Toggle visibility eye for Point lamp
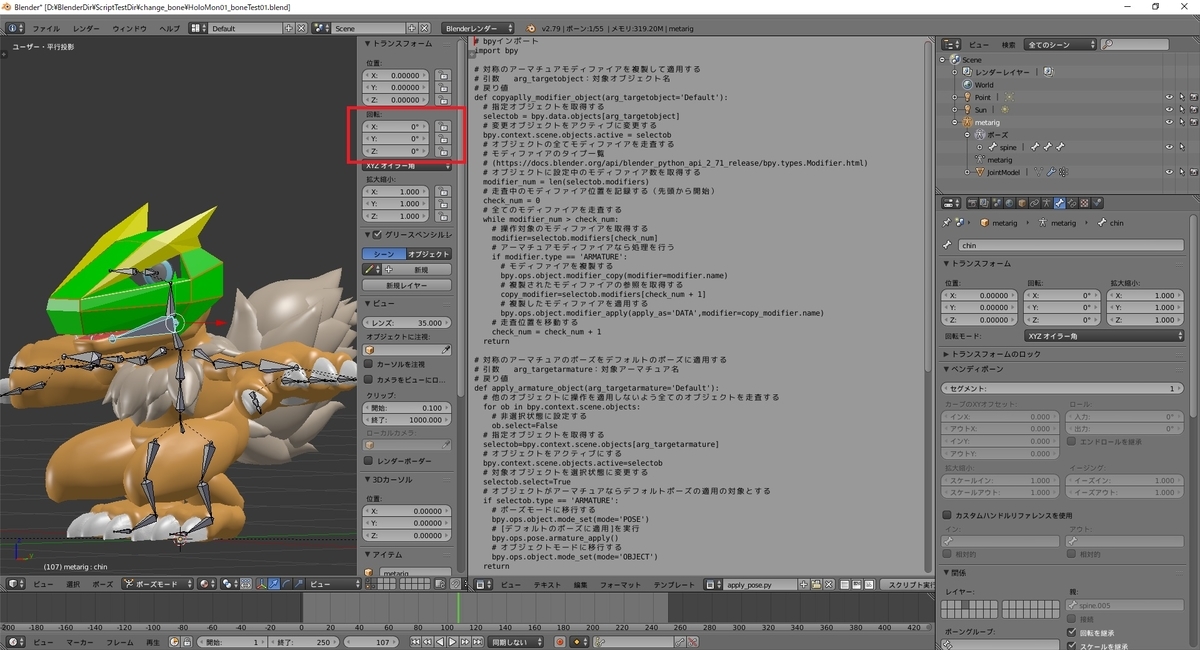This screenshot has height=650, width=1200. (x=1169, y=97)
